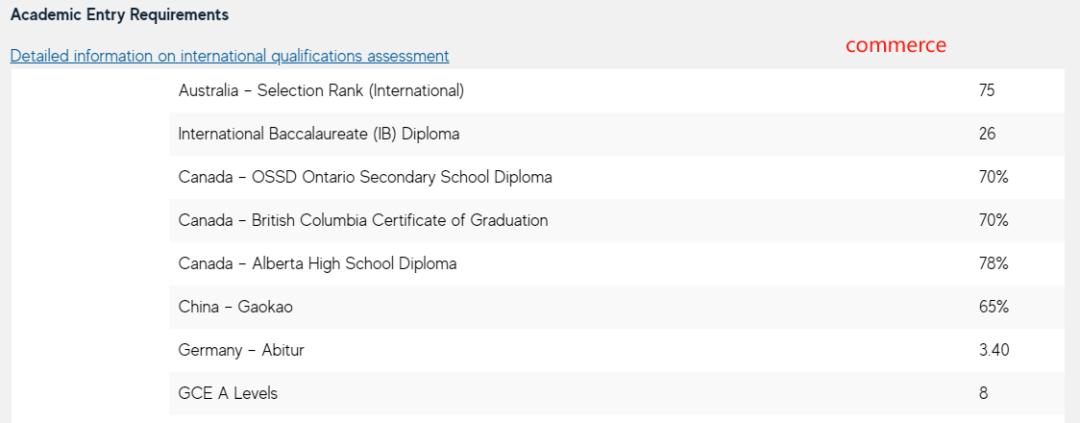Viewport: 1080px width, 423px height.
Task: Click the empty cell left of Gaokao row
Action: pyautogui.click(x=91, y=307)
